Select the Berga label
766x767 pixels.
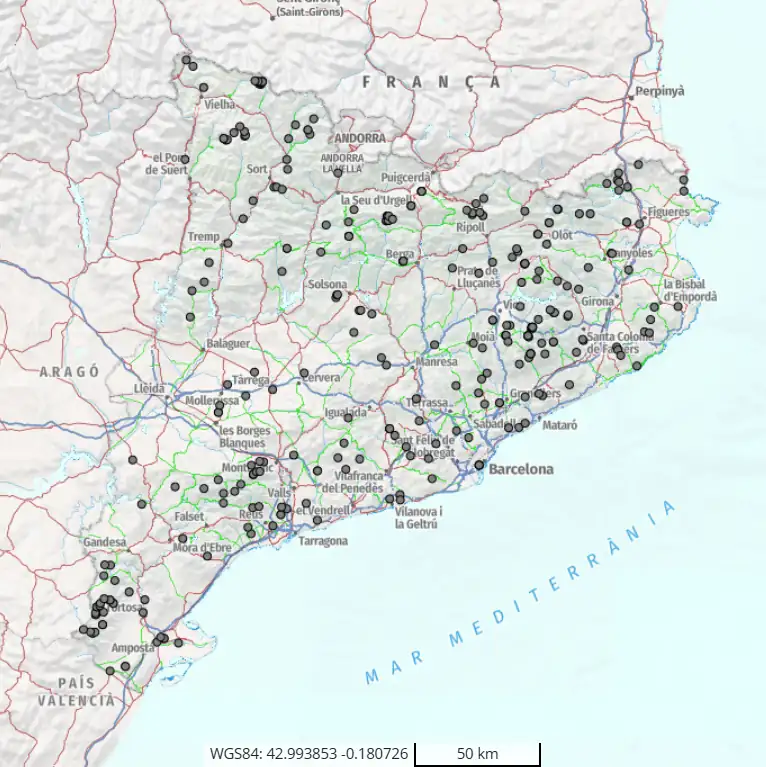(400, 254)
